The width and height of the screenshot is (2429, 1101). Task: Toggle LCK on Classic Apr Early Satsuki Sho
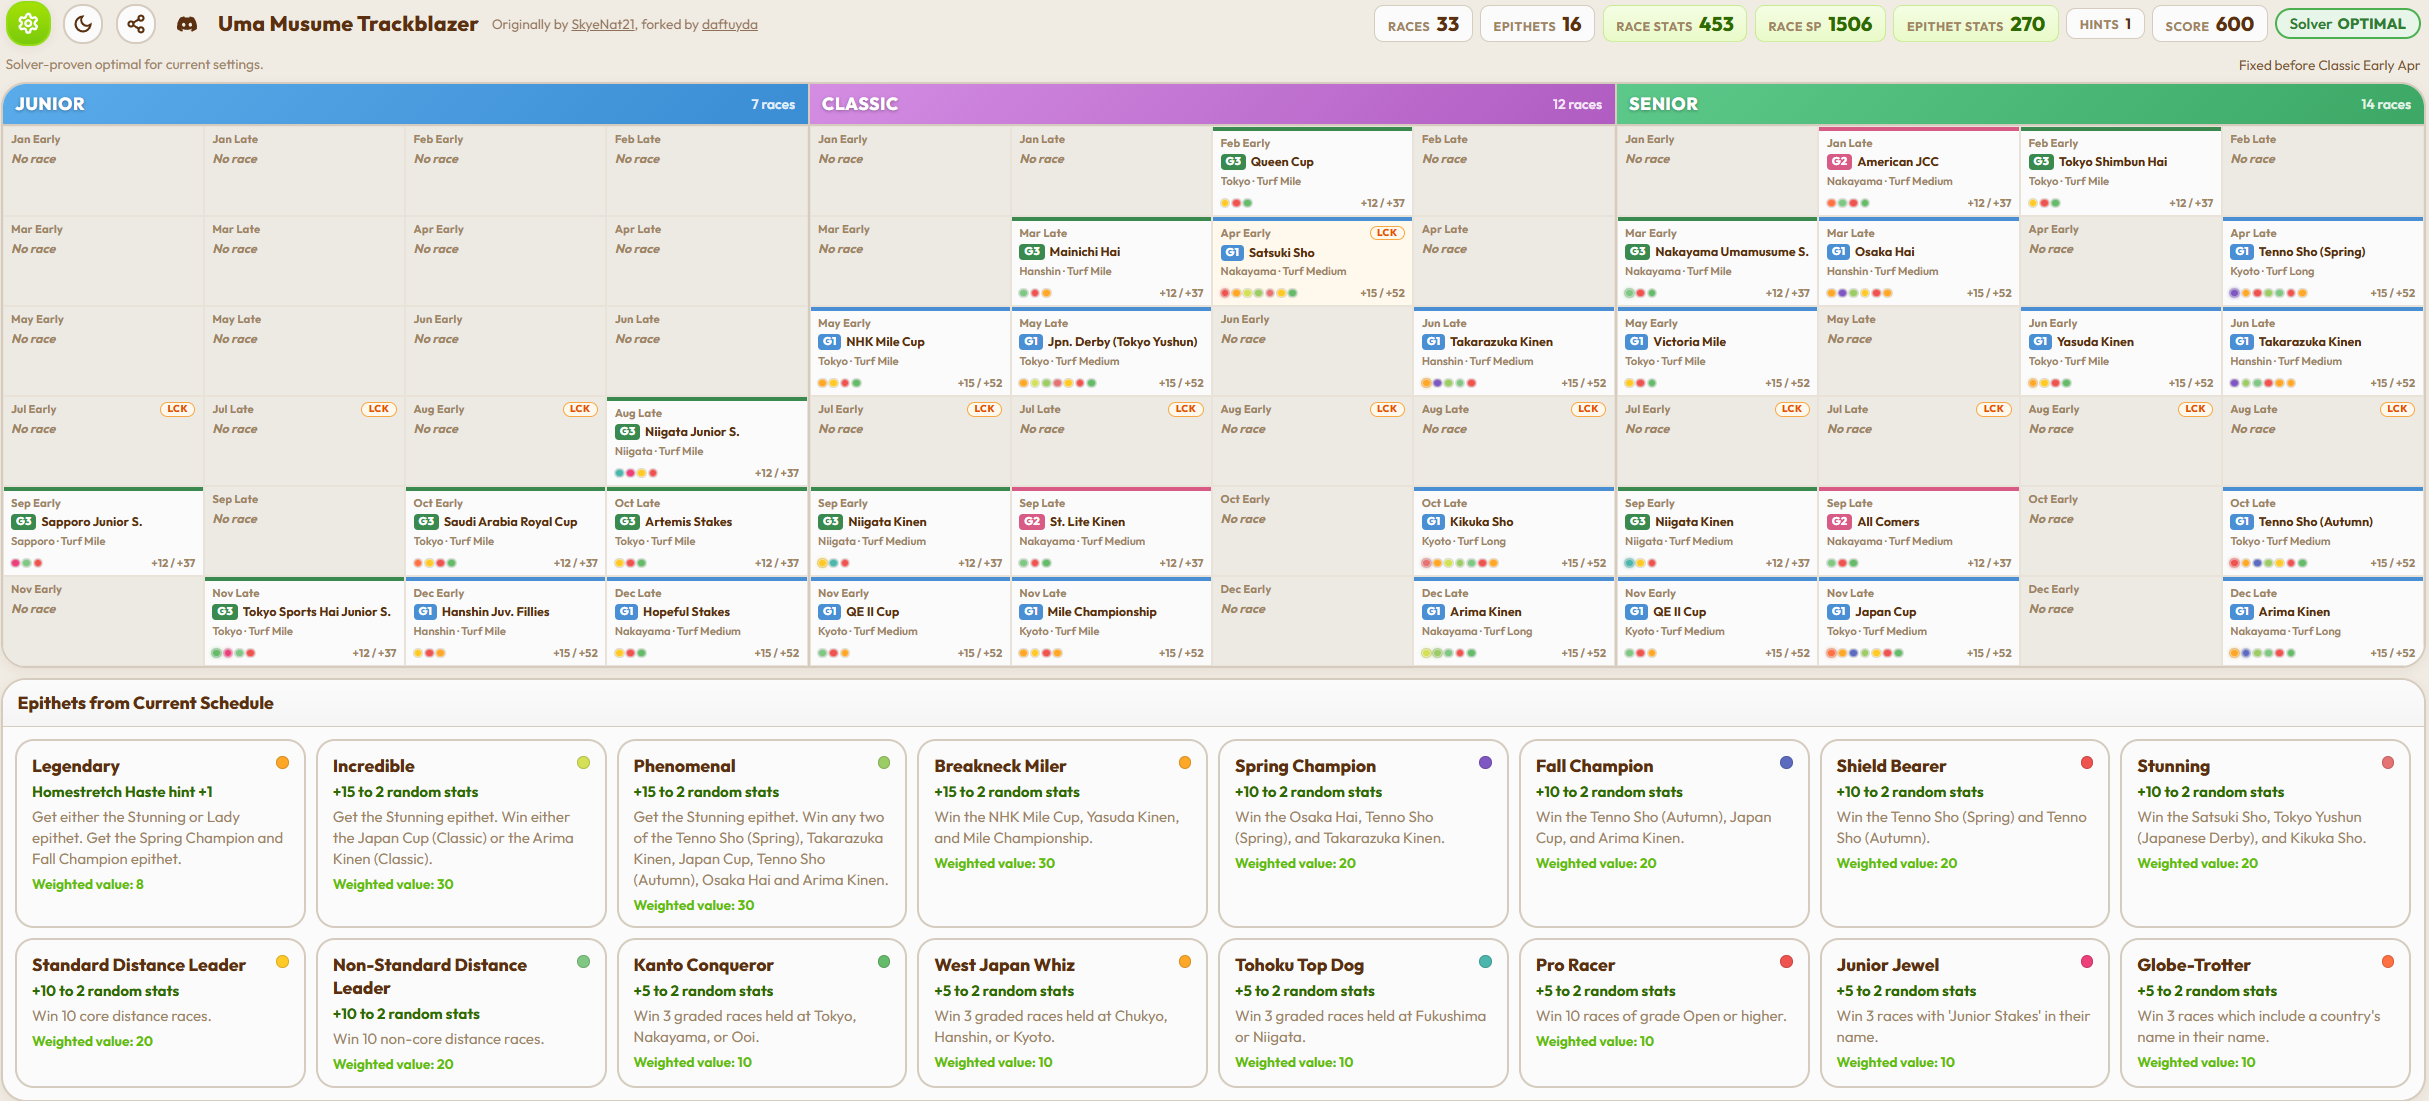coord(1387,233)
